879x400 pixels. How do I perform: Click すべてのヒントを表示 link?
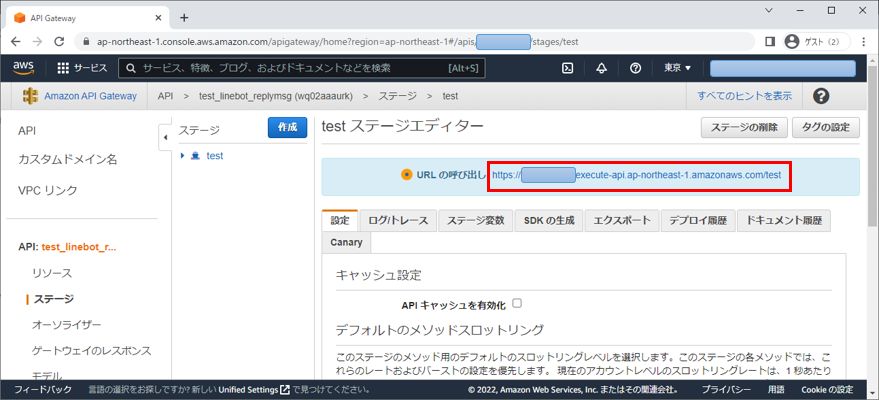pos(744,96)
